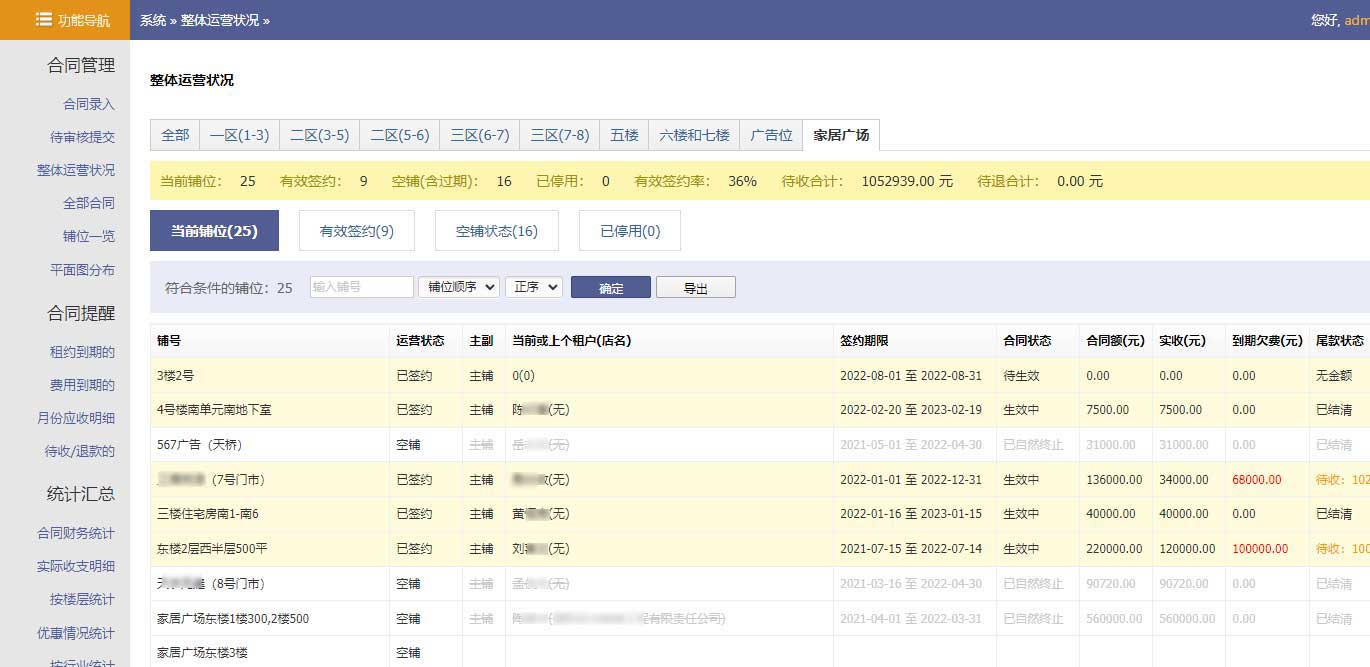Switch to the 二区(5-6) tab
Viewport: 1370px width, 667px height.
[x=400, y=135]
